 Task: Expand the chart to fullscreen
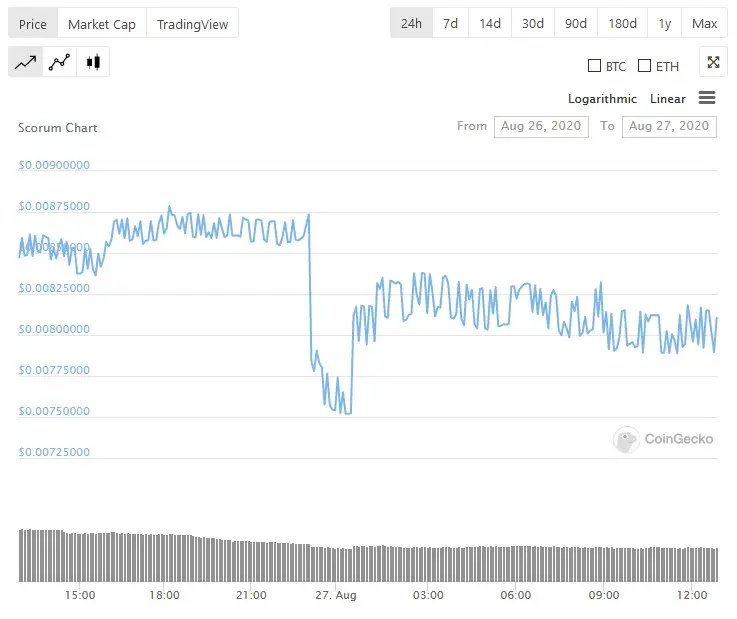click(713, 62)
